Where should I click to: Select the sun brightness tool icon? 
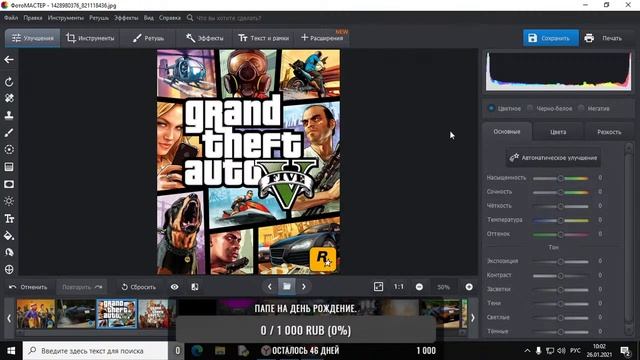pos(9,201)
